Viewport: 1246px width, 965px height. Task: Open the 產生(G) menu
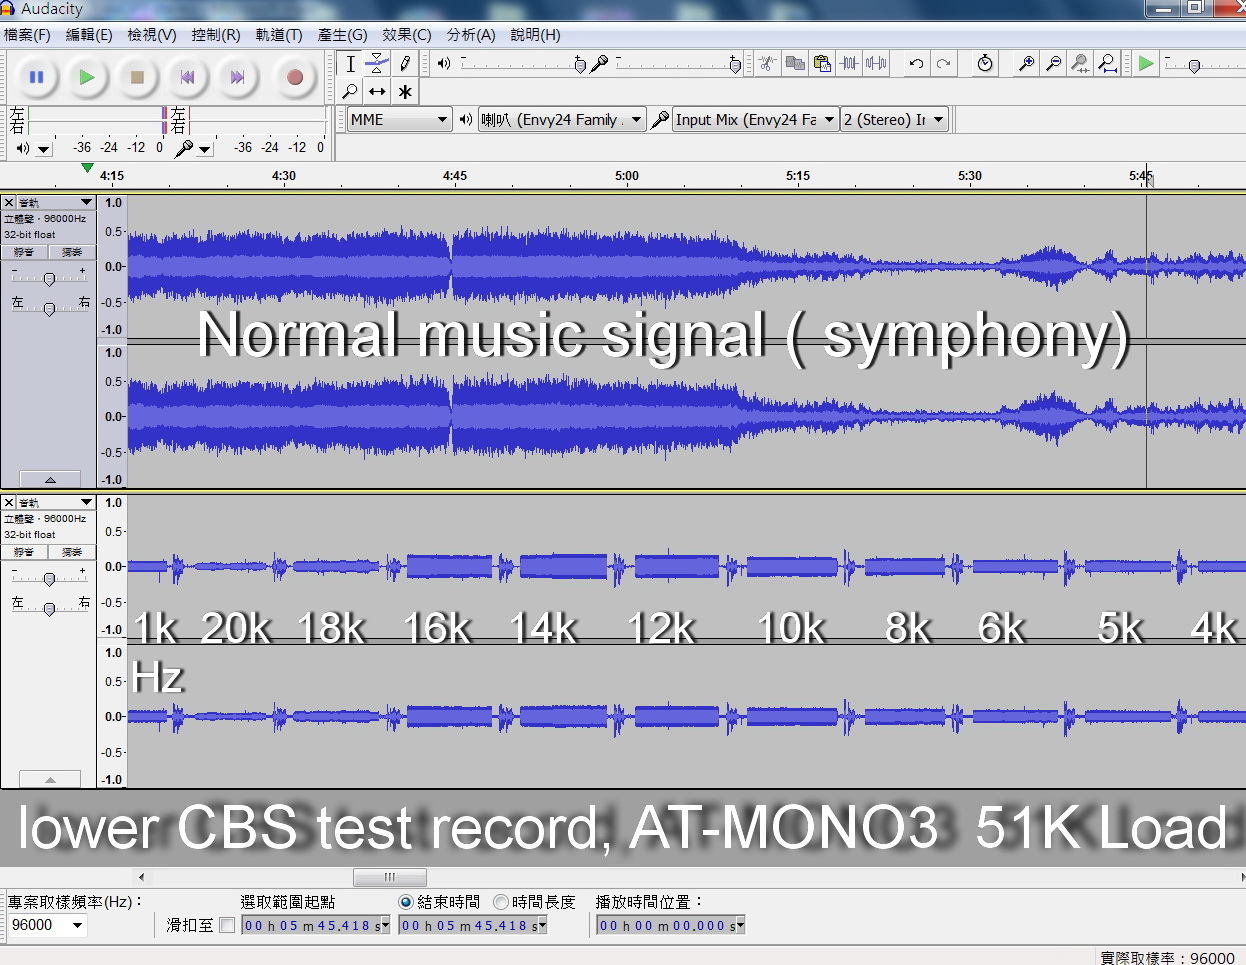[342, 35]
